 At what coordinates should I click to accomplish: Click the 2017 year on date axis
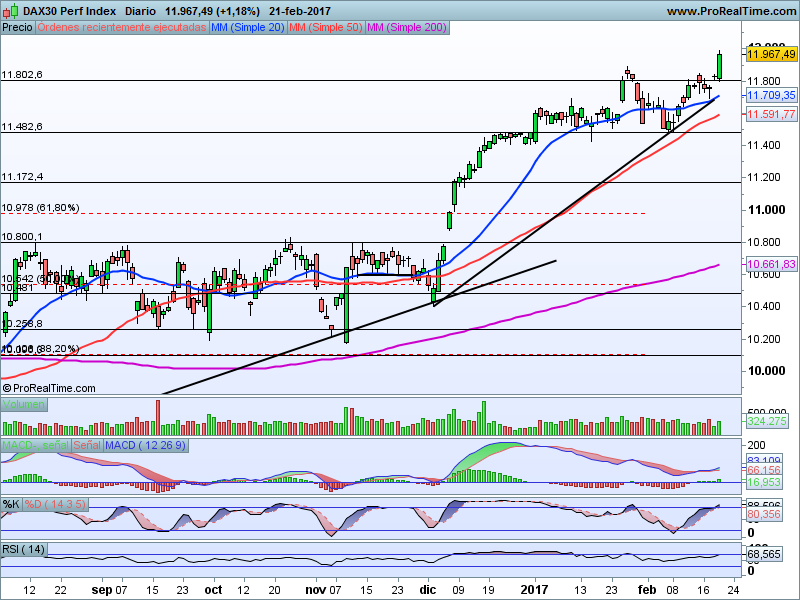(535, 590)
